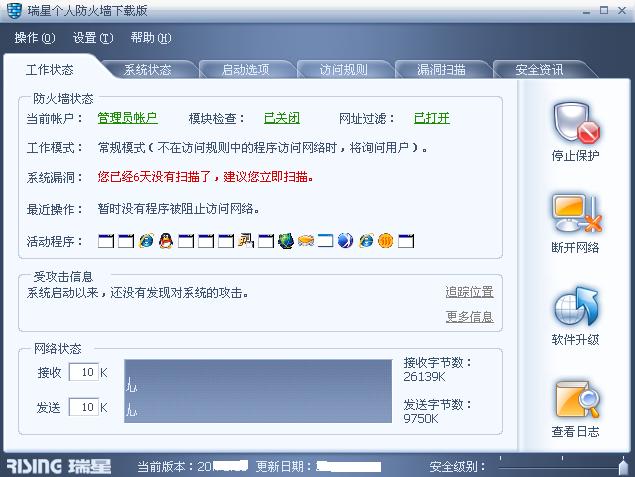This screenshot has width=635, height=477.
Task: Click the network traffic graph area
Action: tap(258, 391)
